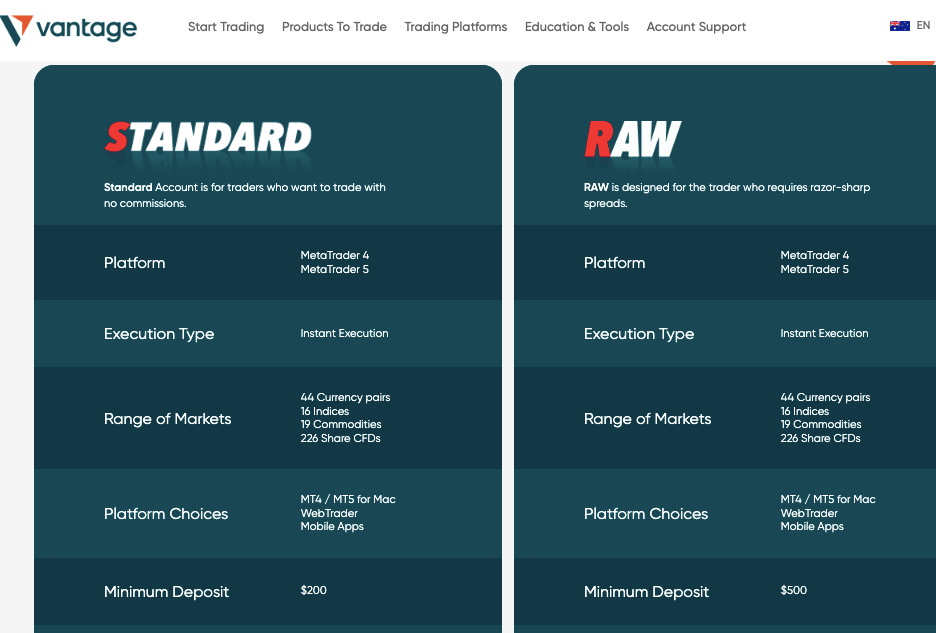Click Minimum Deposit label in RAW card
This screenshot has height=633, width=936.
(x=646, y=592)
